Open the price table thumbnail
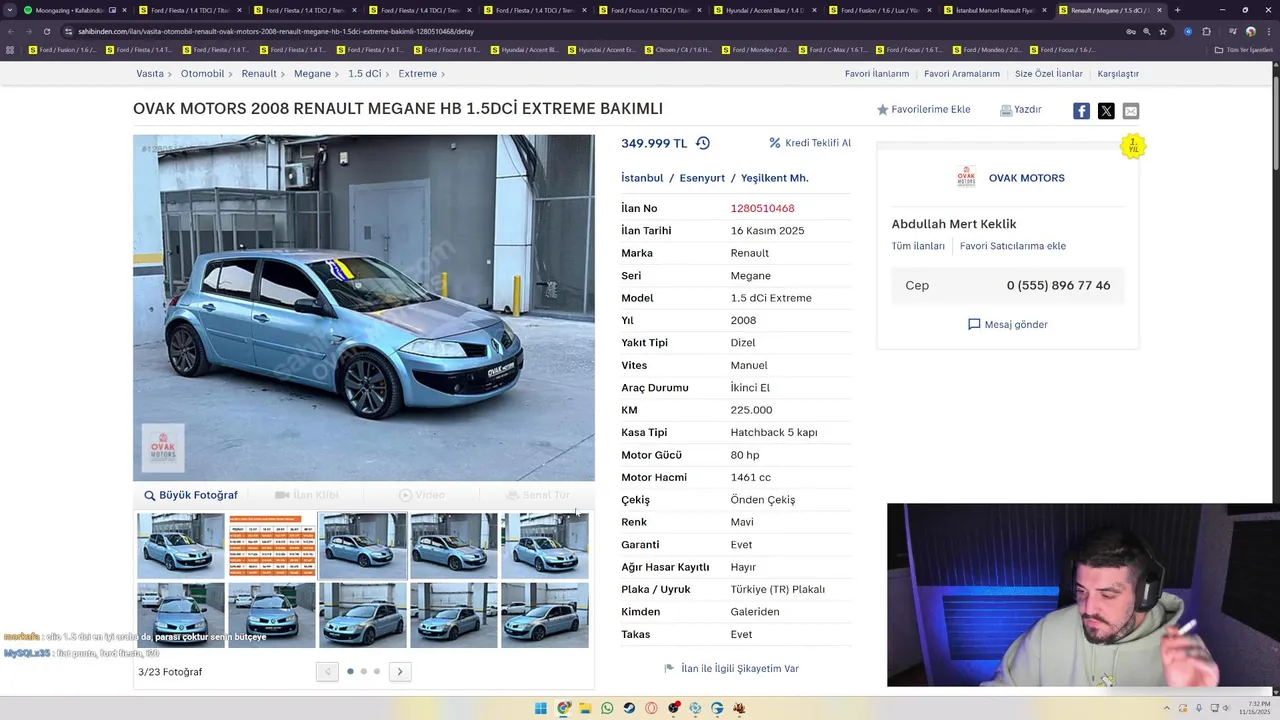The height and width of the screenshot is (720, 1280). [x=272, y=545]
